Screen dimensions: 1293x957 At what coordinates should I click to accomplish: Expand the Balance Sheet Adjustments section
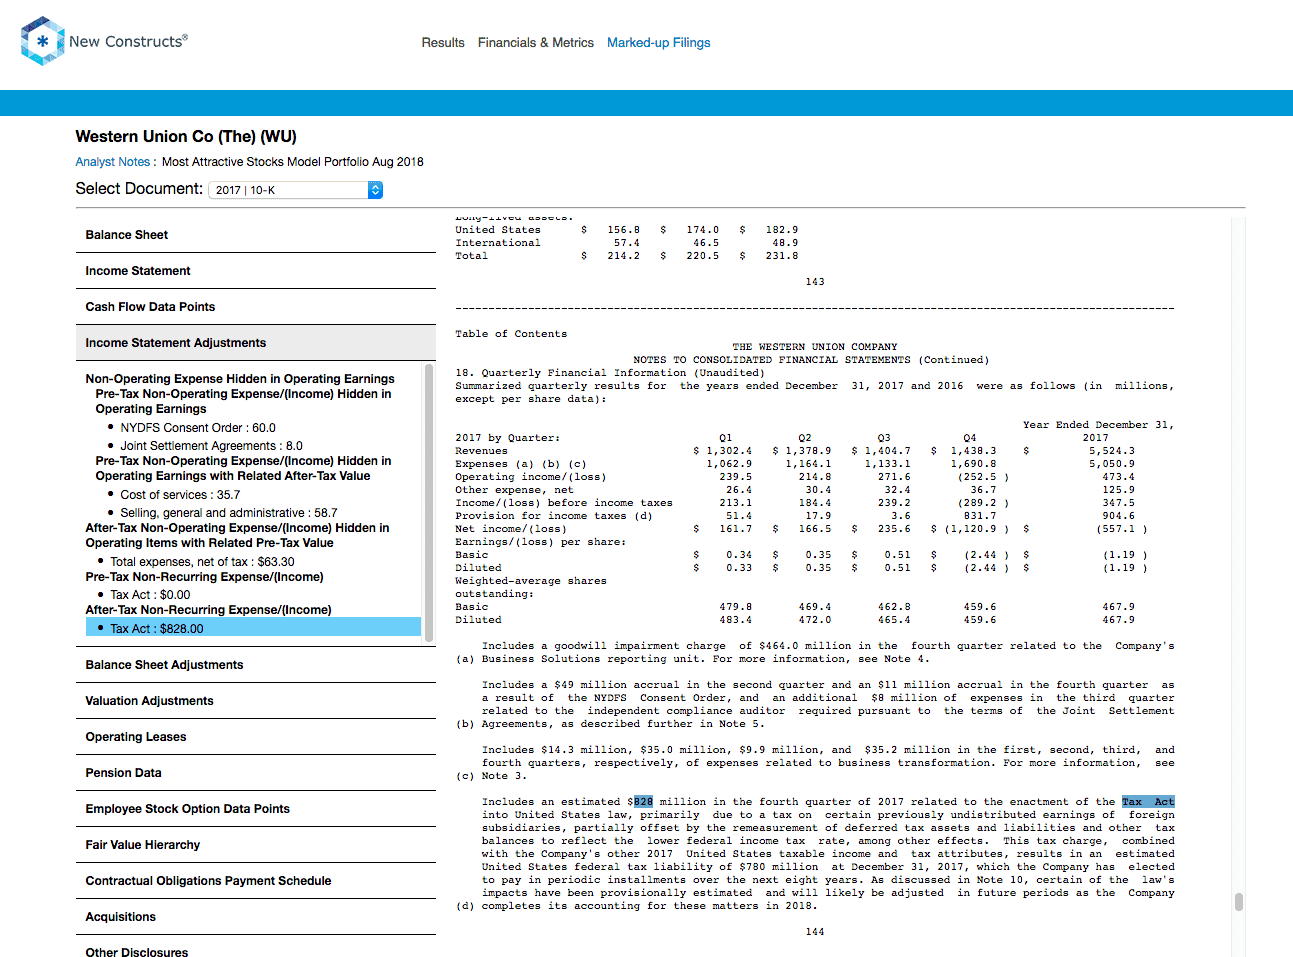[x=256, y=665]
